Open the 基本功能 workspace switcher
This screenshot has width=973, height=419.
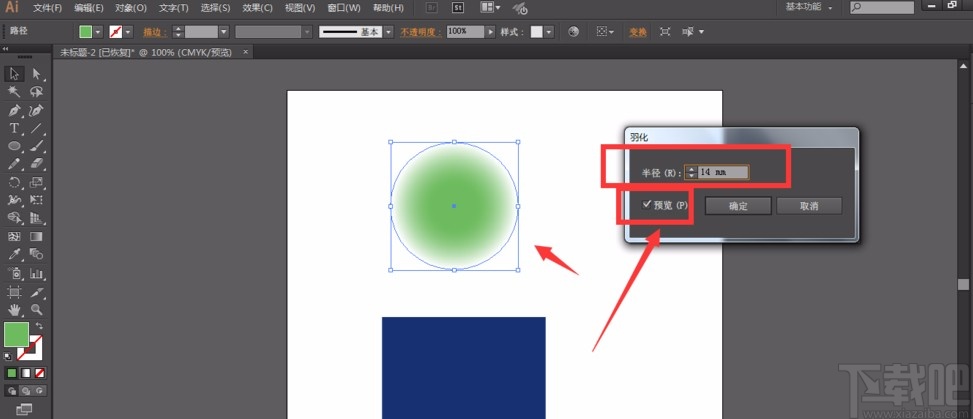point(808,7)
